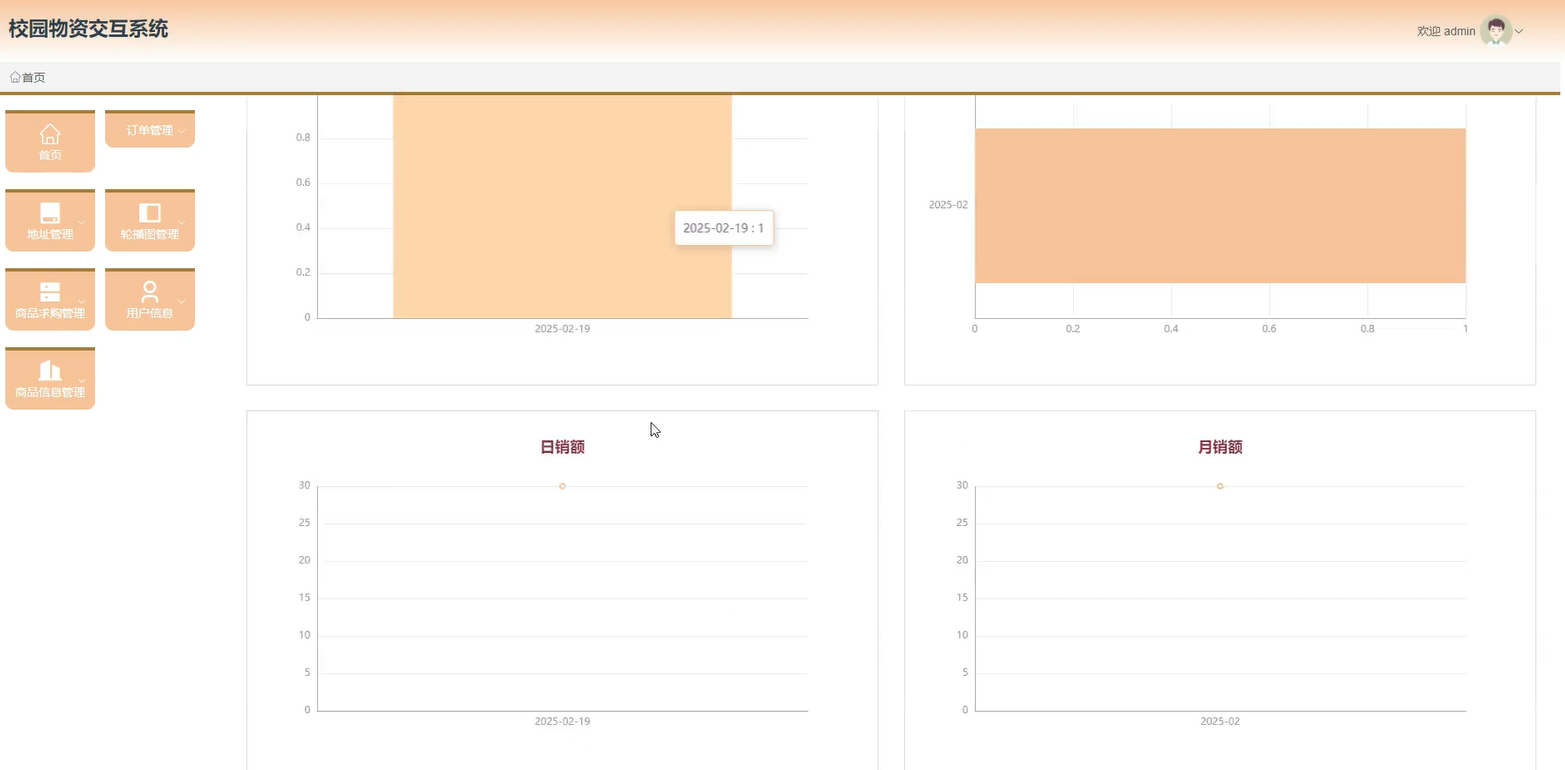
Task: Click the 2025-02-19 axis label under 日销额
Action: (x=562, y=721)
